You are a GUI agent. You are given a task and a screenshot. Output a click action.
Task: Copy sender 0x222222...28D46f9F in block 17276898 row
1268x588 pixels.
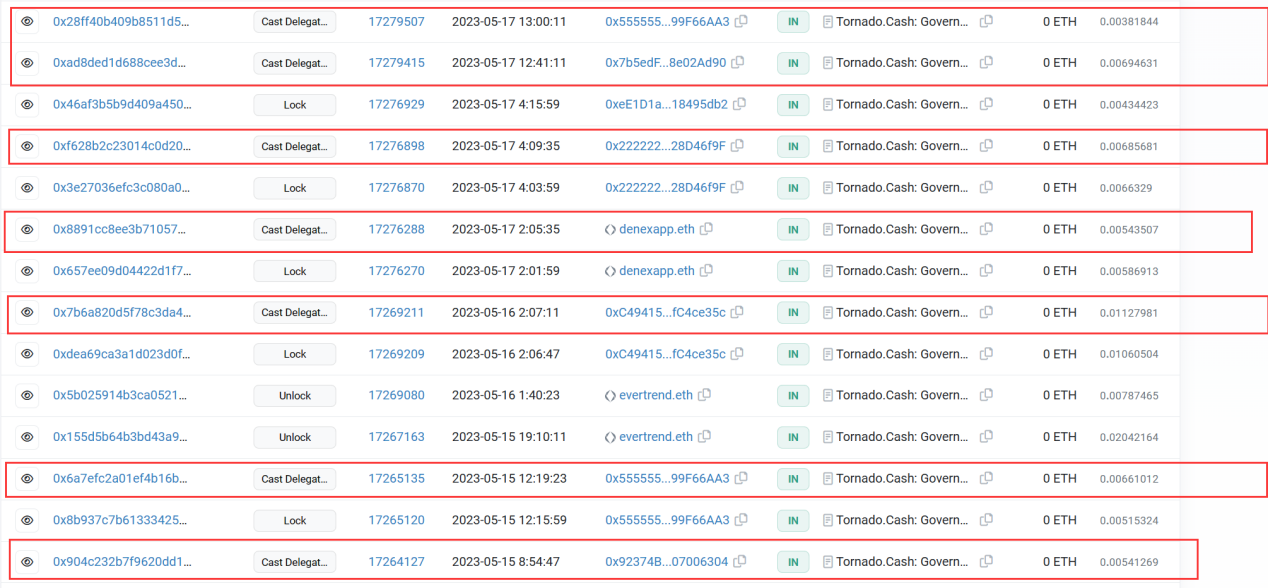738,146
